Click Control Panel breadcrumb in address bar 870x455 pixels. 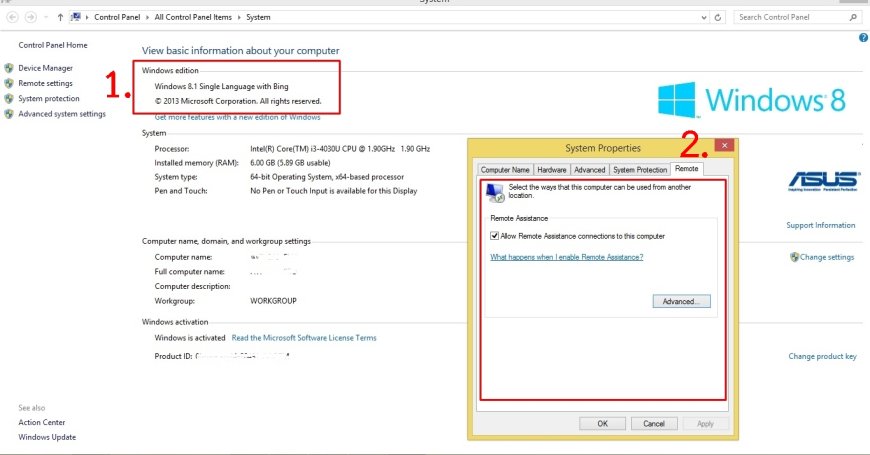point(117,17)
